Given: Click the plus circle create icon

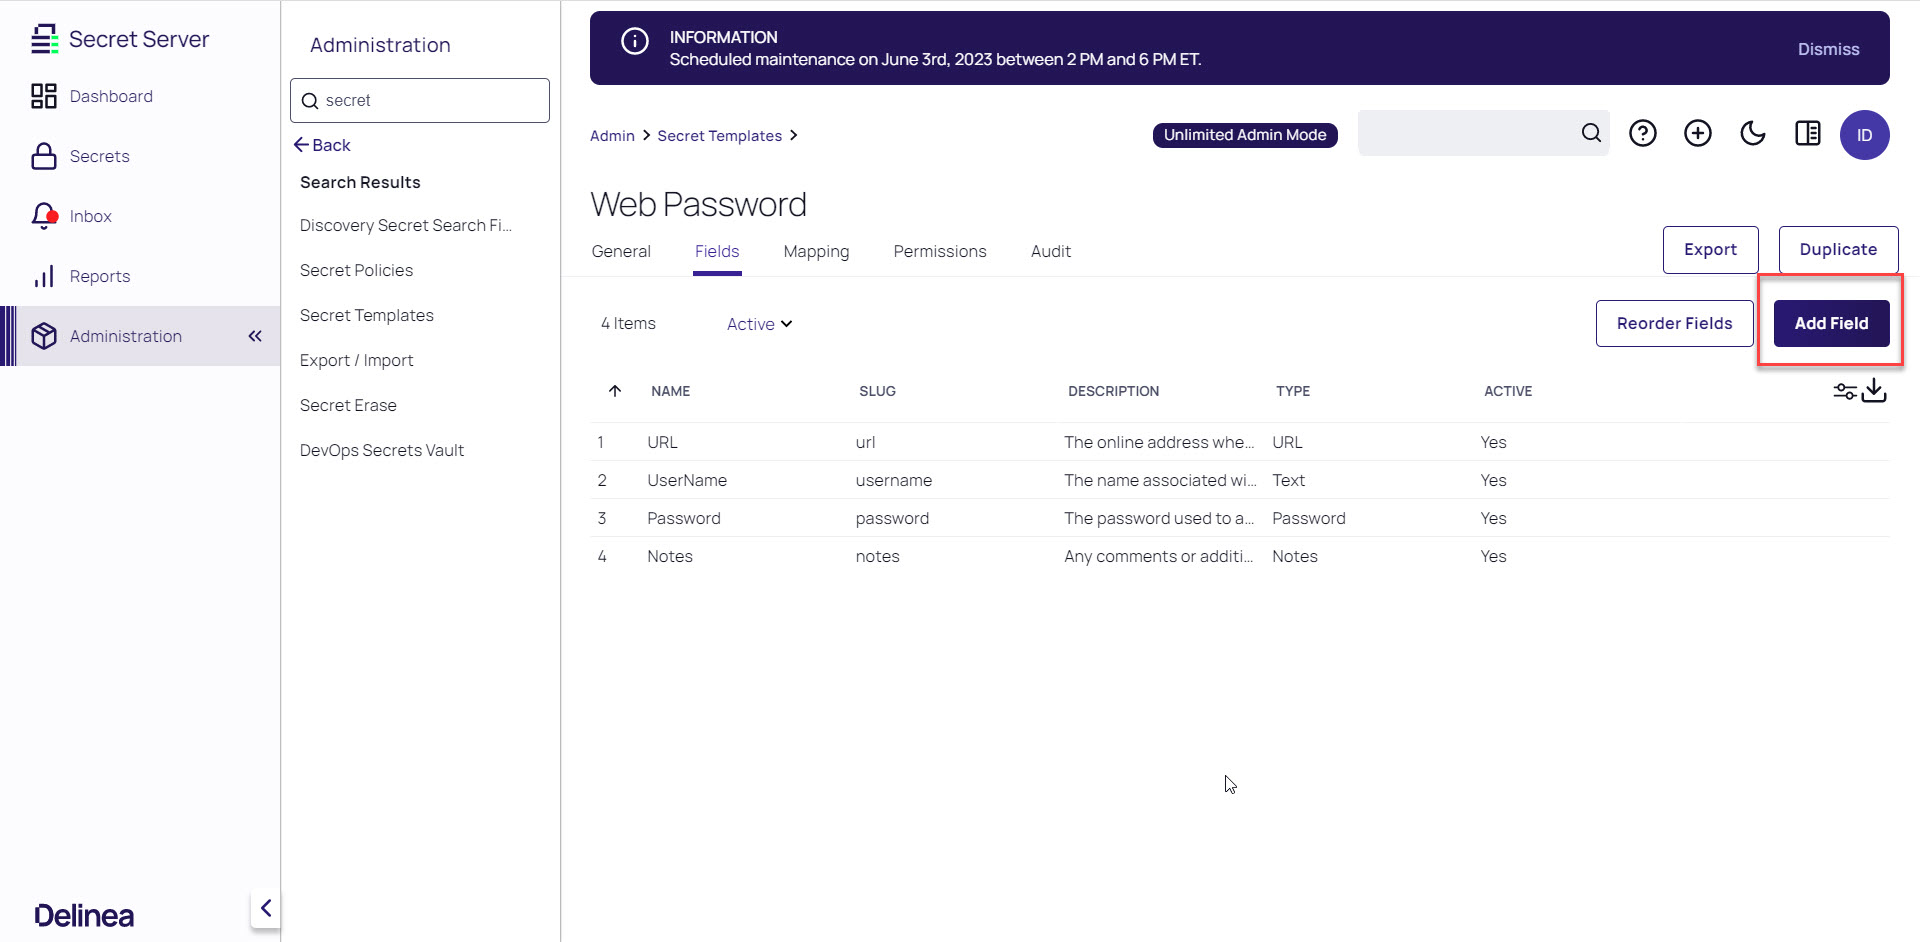Looking at the screenshot, I should coord(1698,133).
